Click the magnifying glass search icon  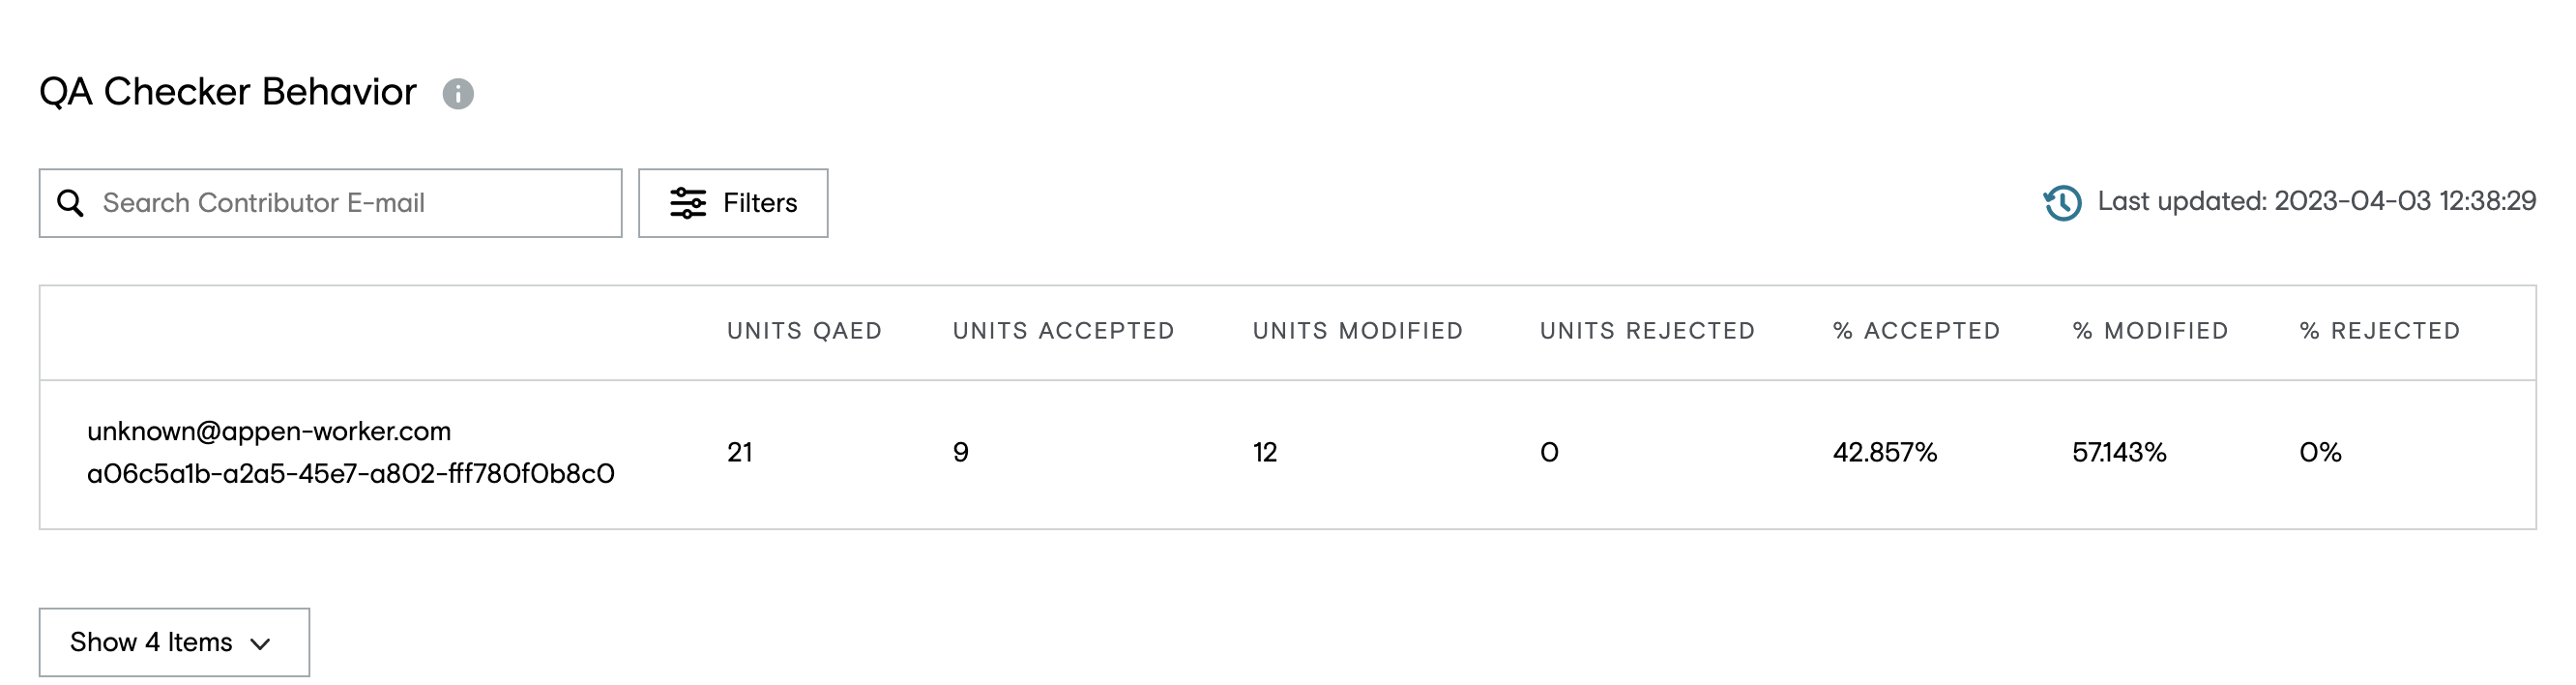[x=70, y=203]
